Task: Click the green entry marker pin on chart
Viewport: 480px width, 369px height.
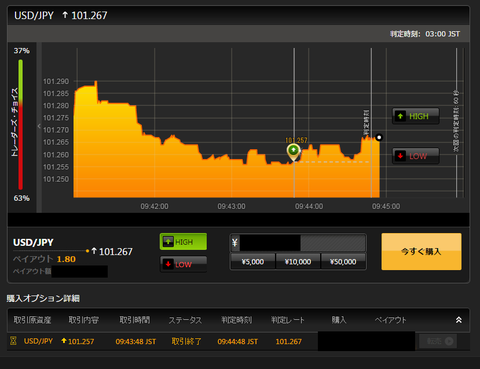Action: click(293, 152)
